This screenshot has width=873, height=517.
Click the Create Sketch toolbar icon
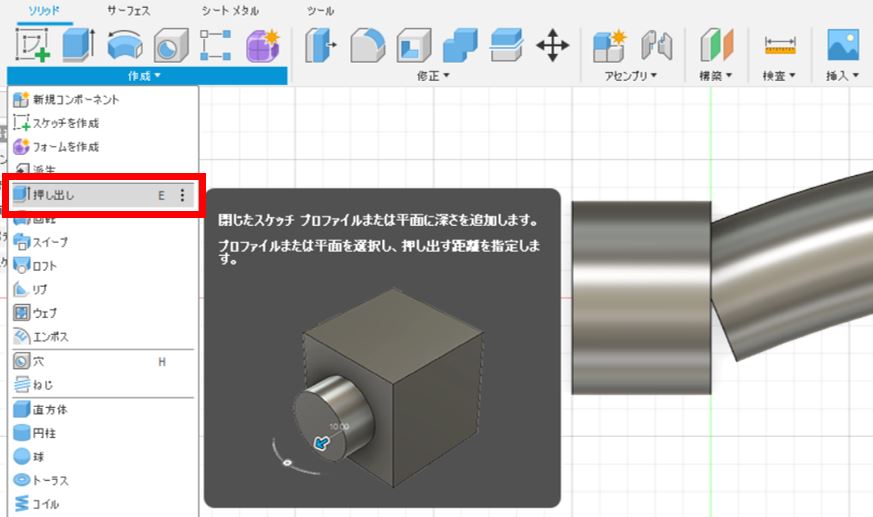click(x=32, y=45)
